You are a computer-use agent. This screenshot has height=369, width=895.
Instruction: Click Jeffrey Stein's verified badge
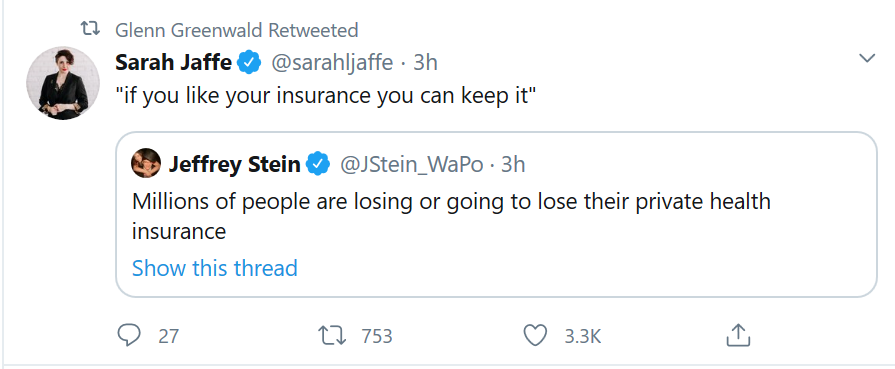[318, 165]
